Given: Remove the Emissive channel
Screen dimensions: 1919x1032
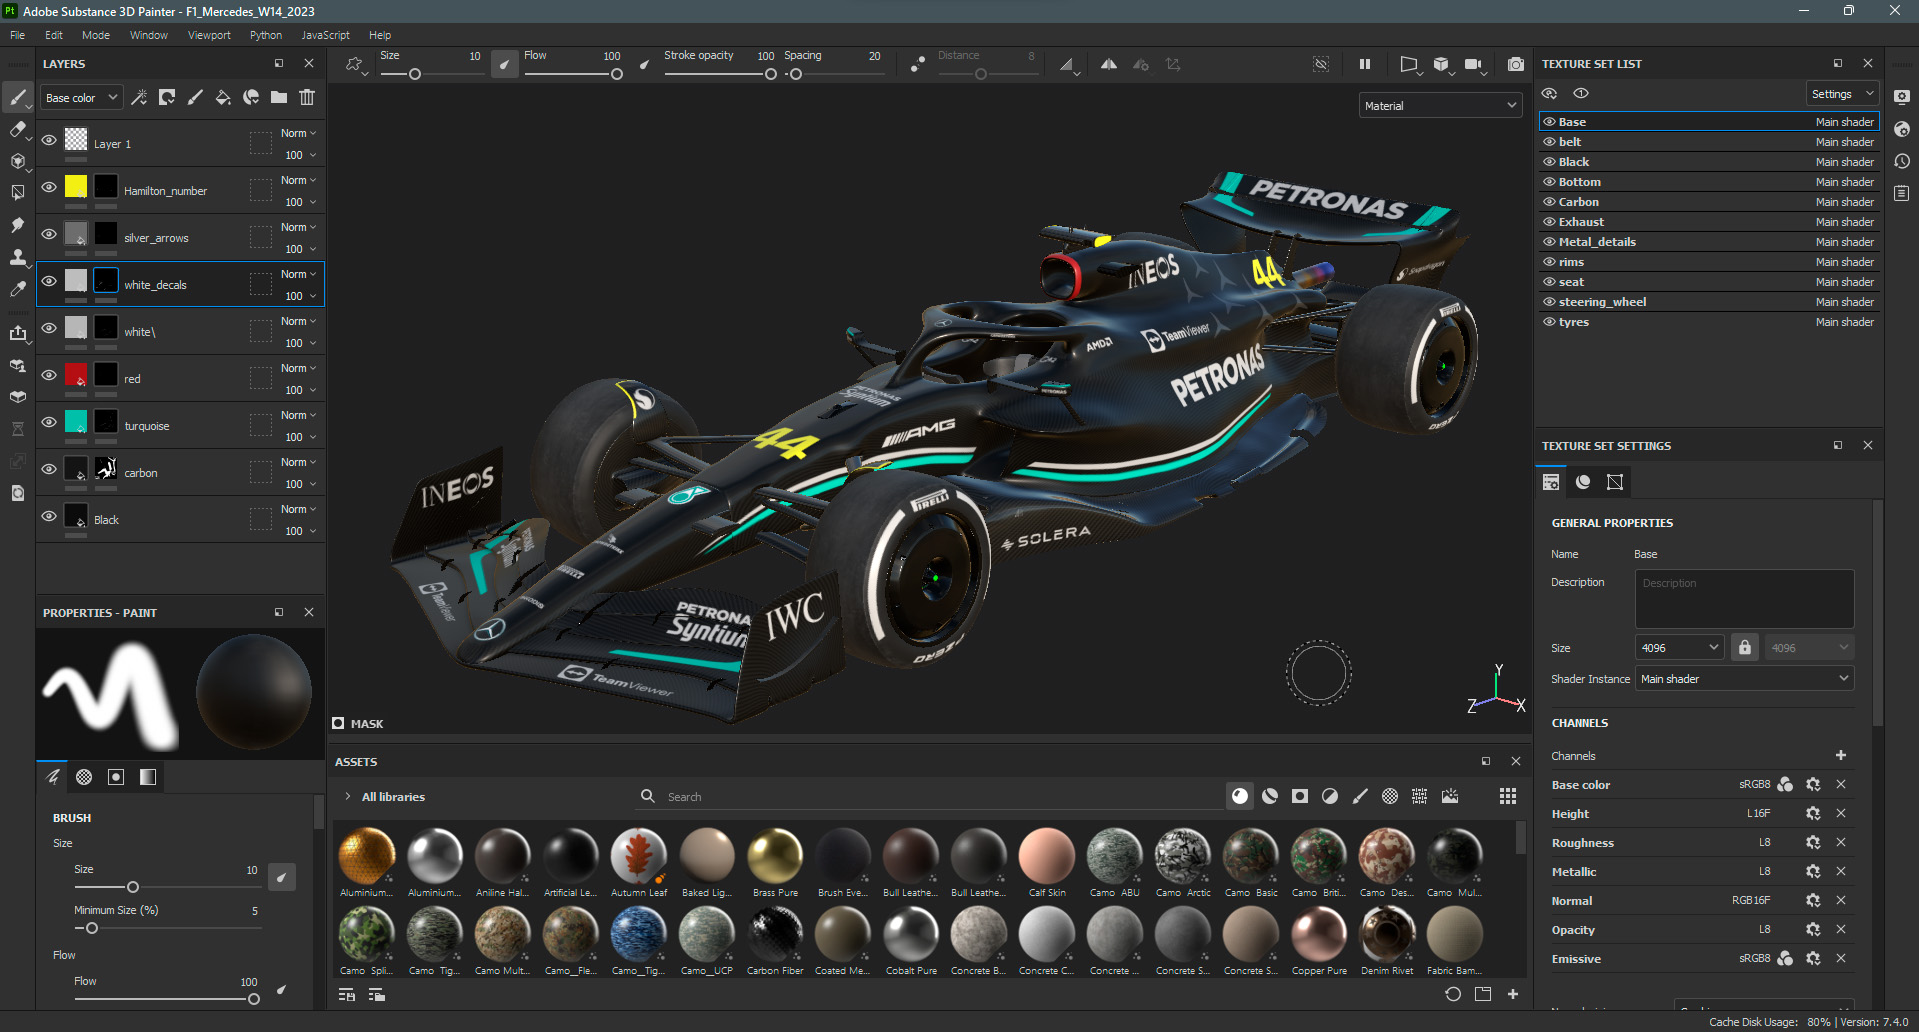Looking at the screenshot, I should [x=1841, y=958].
